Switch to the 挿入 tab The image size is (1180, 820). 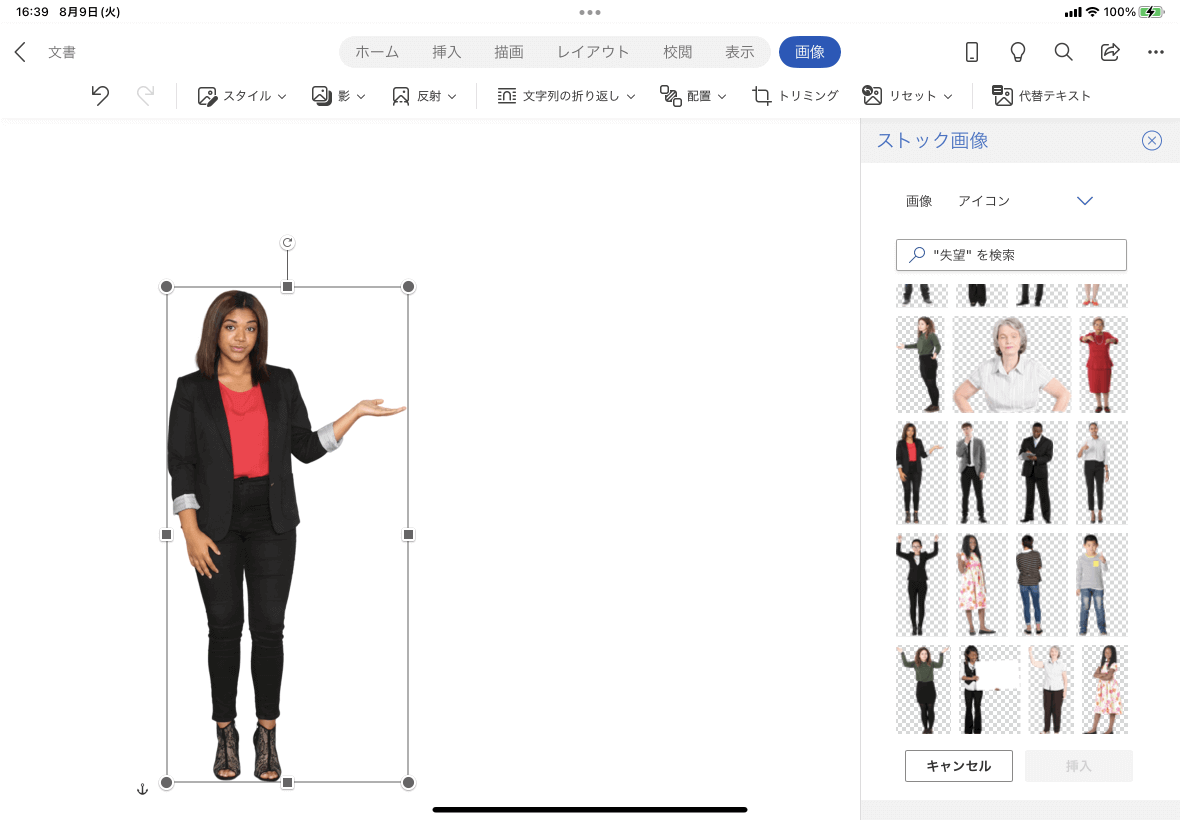coord(446,52)
